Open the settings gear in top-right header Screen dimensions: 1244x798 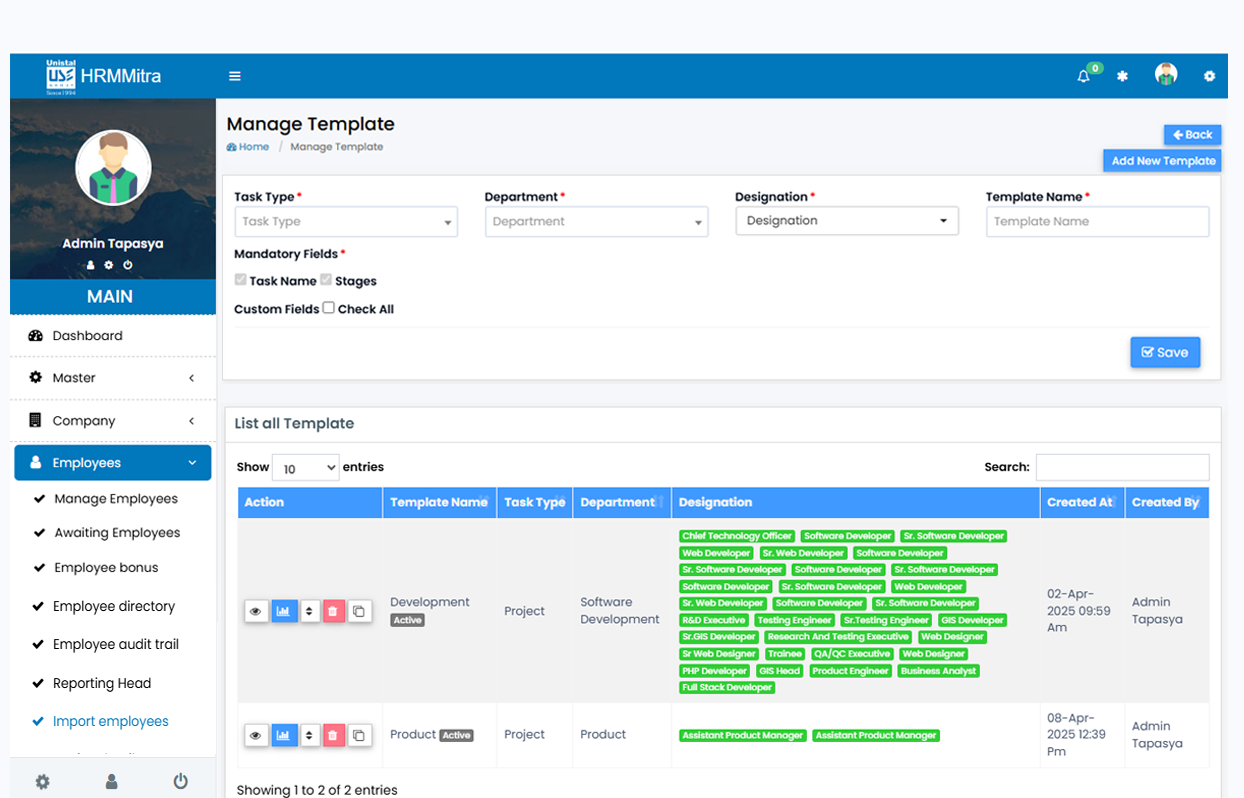point(1209,76)
